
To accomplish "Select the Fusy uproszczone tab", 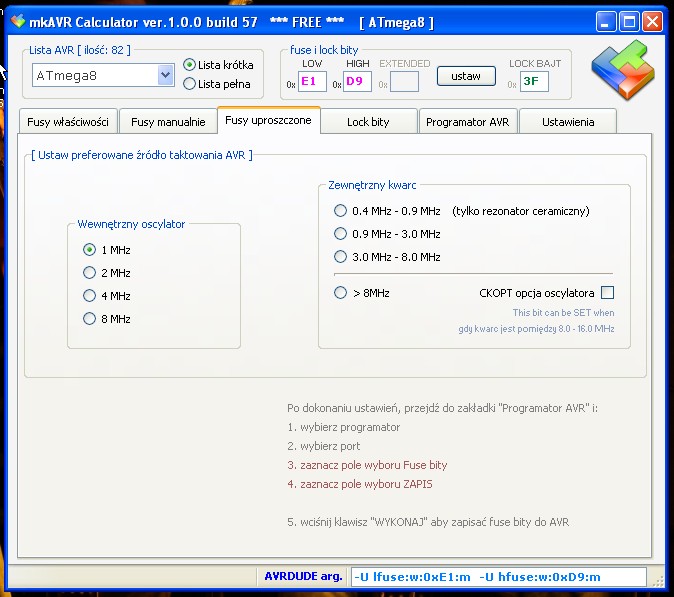I will coord(269,120).
